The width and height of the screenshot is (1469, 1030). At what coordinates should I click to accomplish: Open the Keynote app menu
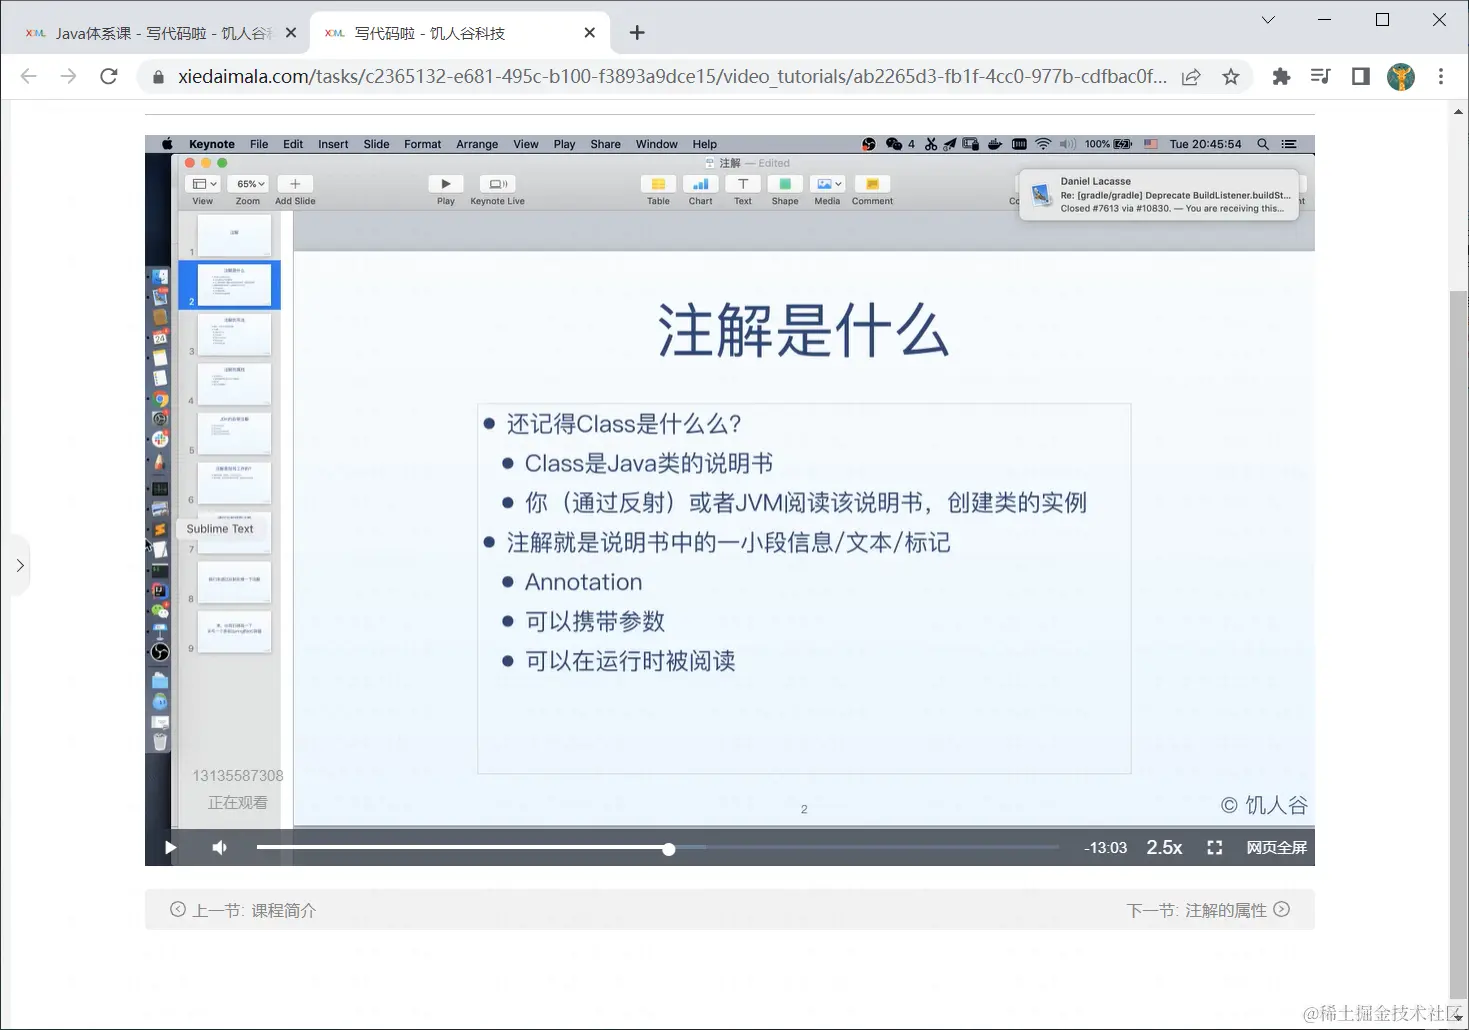(212, 144)
